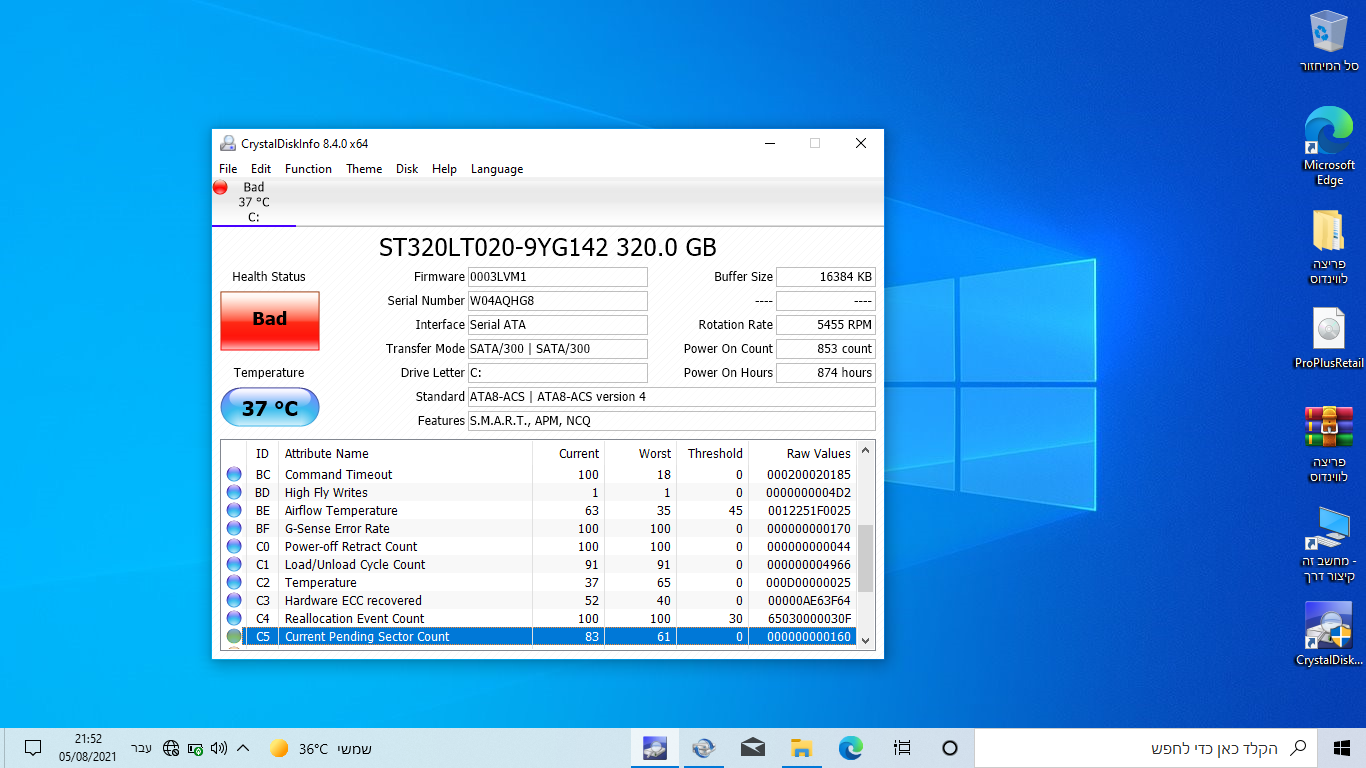Click status orb of Power-off Retract Count row
This screenshot has width=1366, height=768.
pyautogui.click(x=234, y=546)
